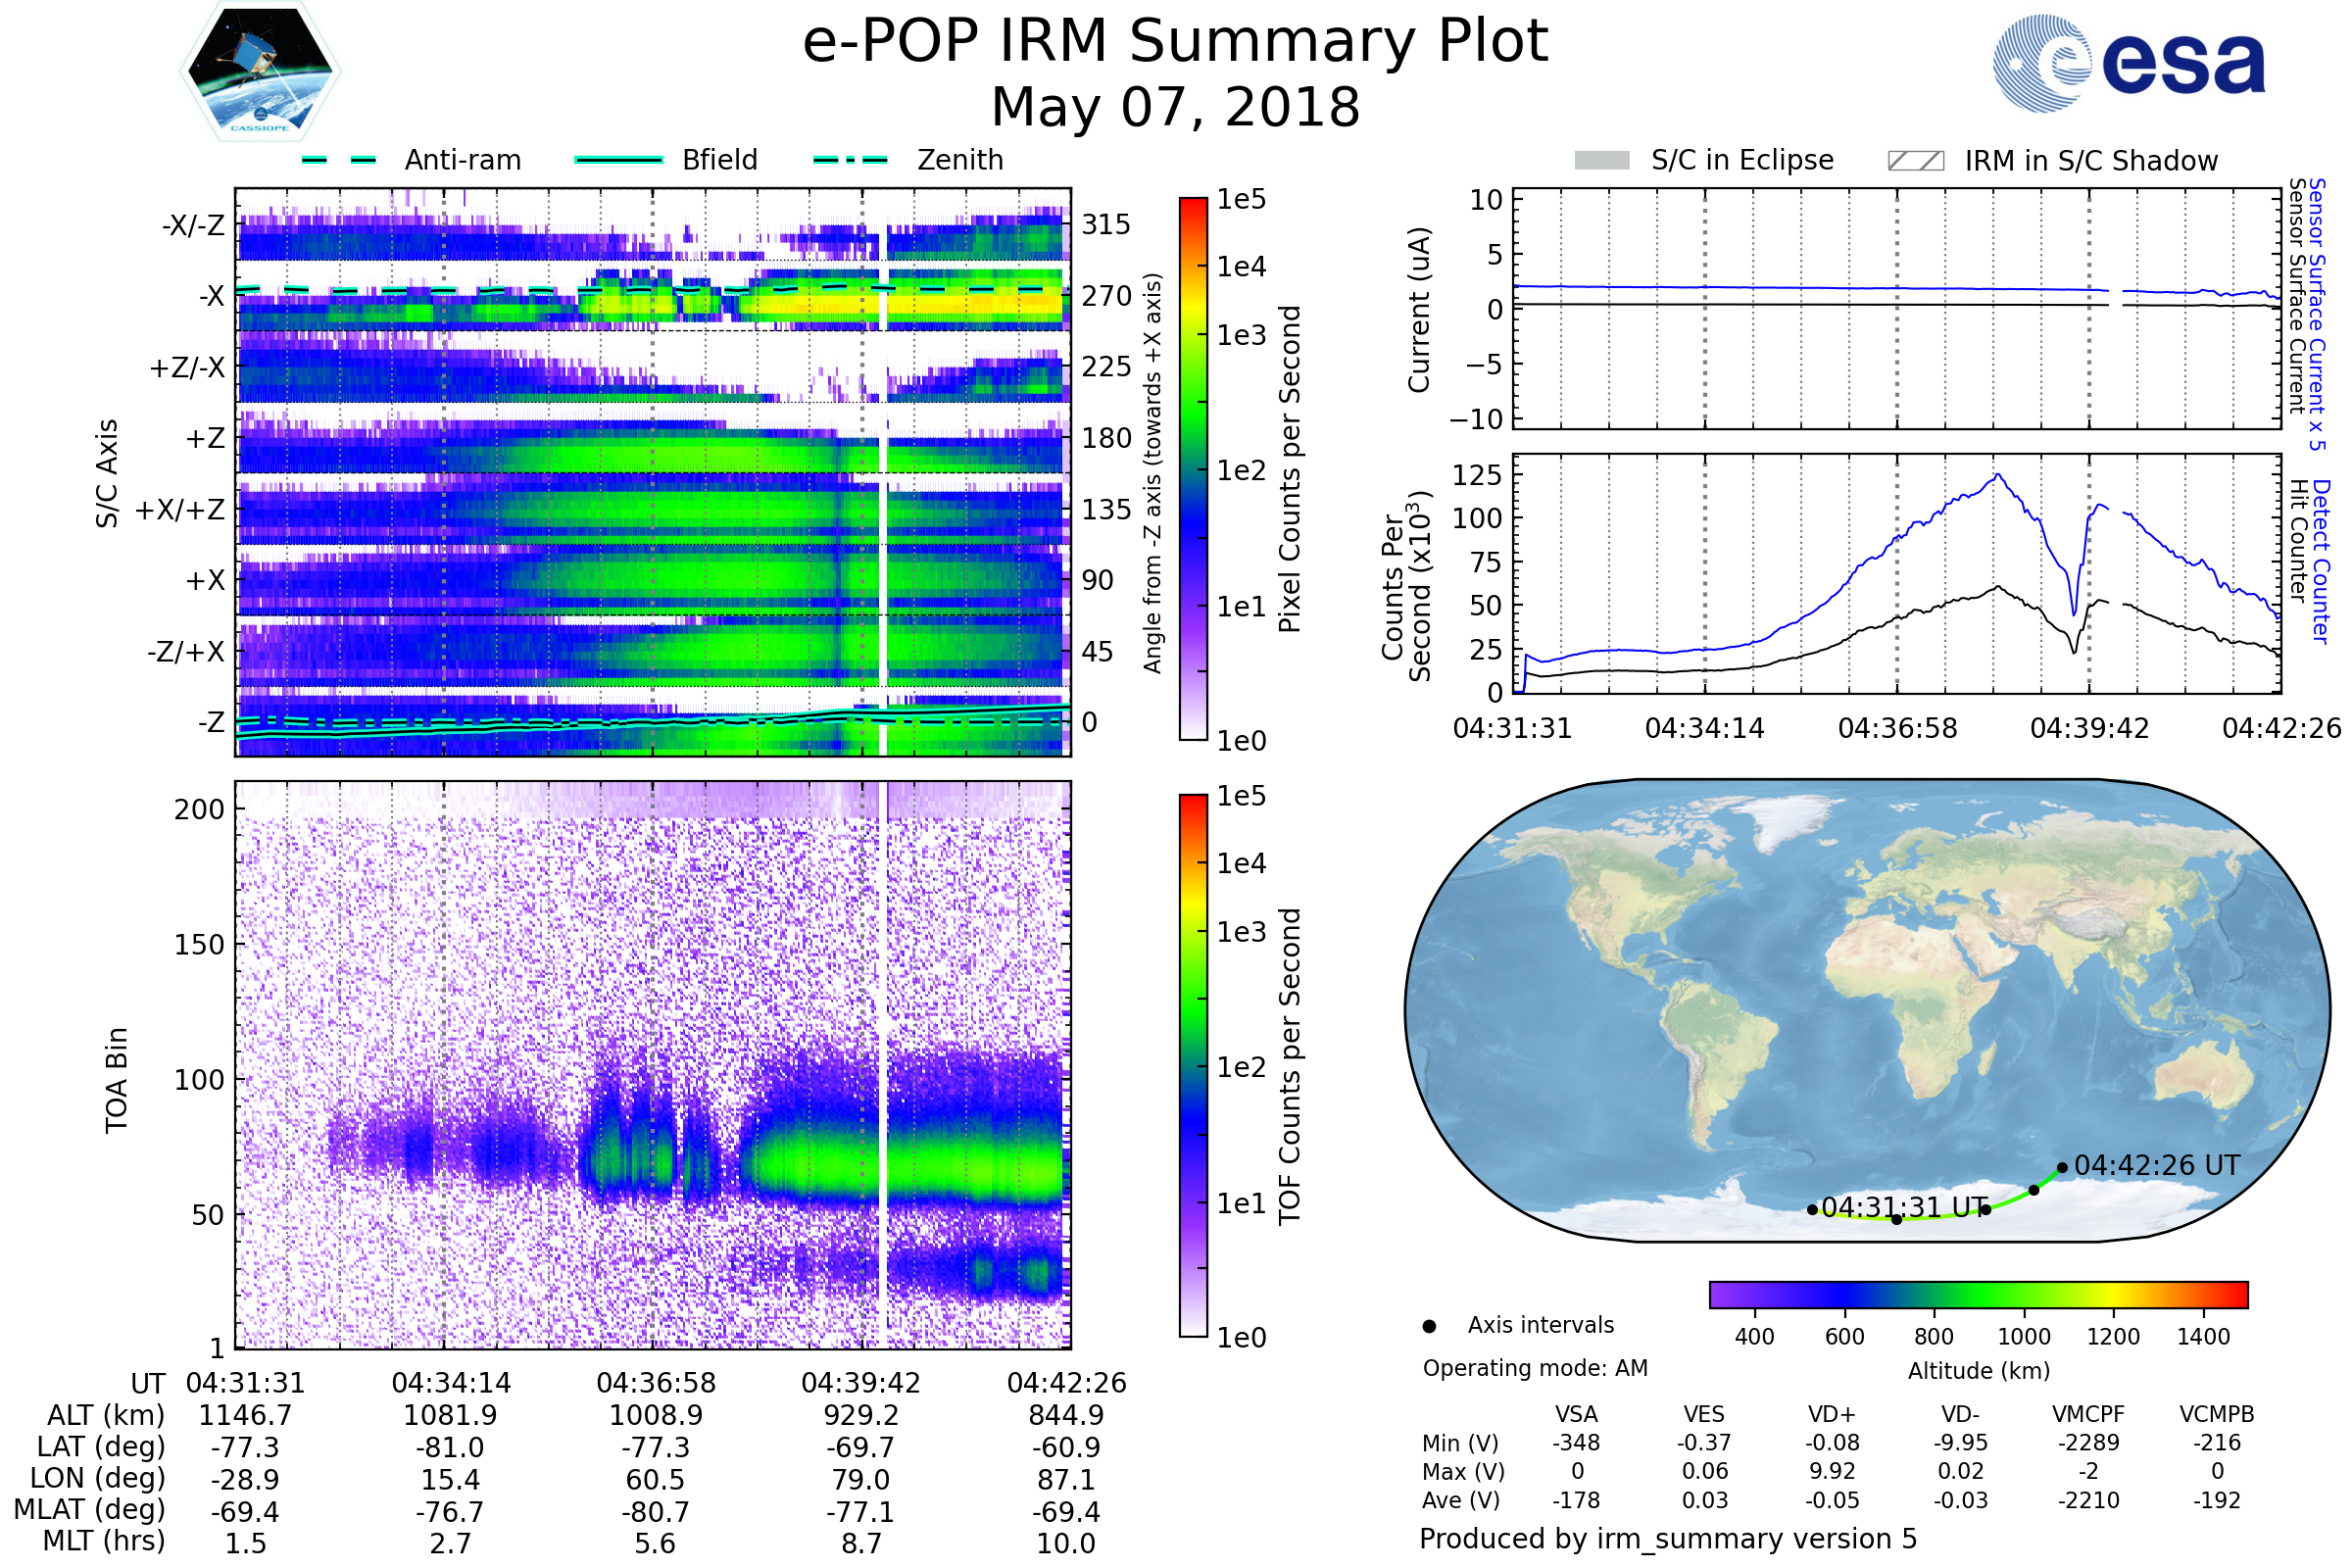The height and width of the screenshot is (1568, 2352).
Task: Click the Pixel Counts per Second colorbar
Action: pyautogui.click(x=1193, y=468)
